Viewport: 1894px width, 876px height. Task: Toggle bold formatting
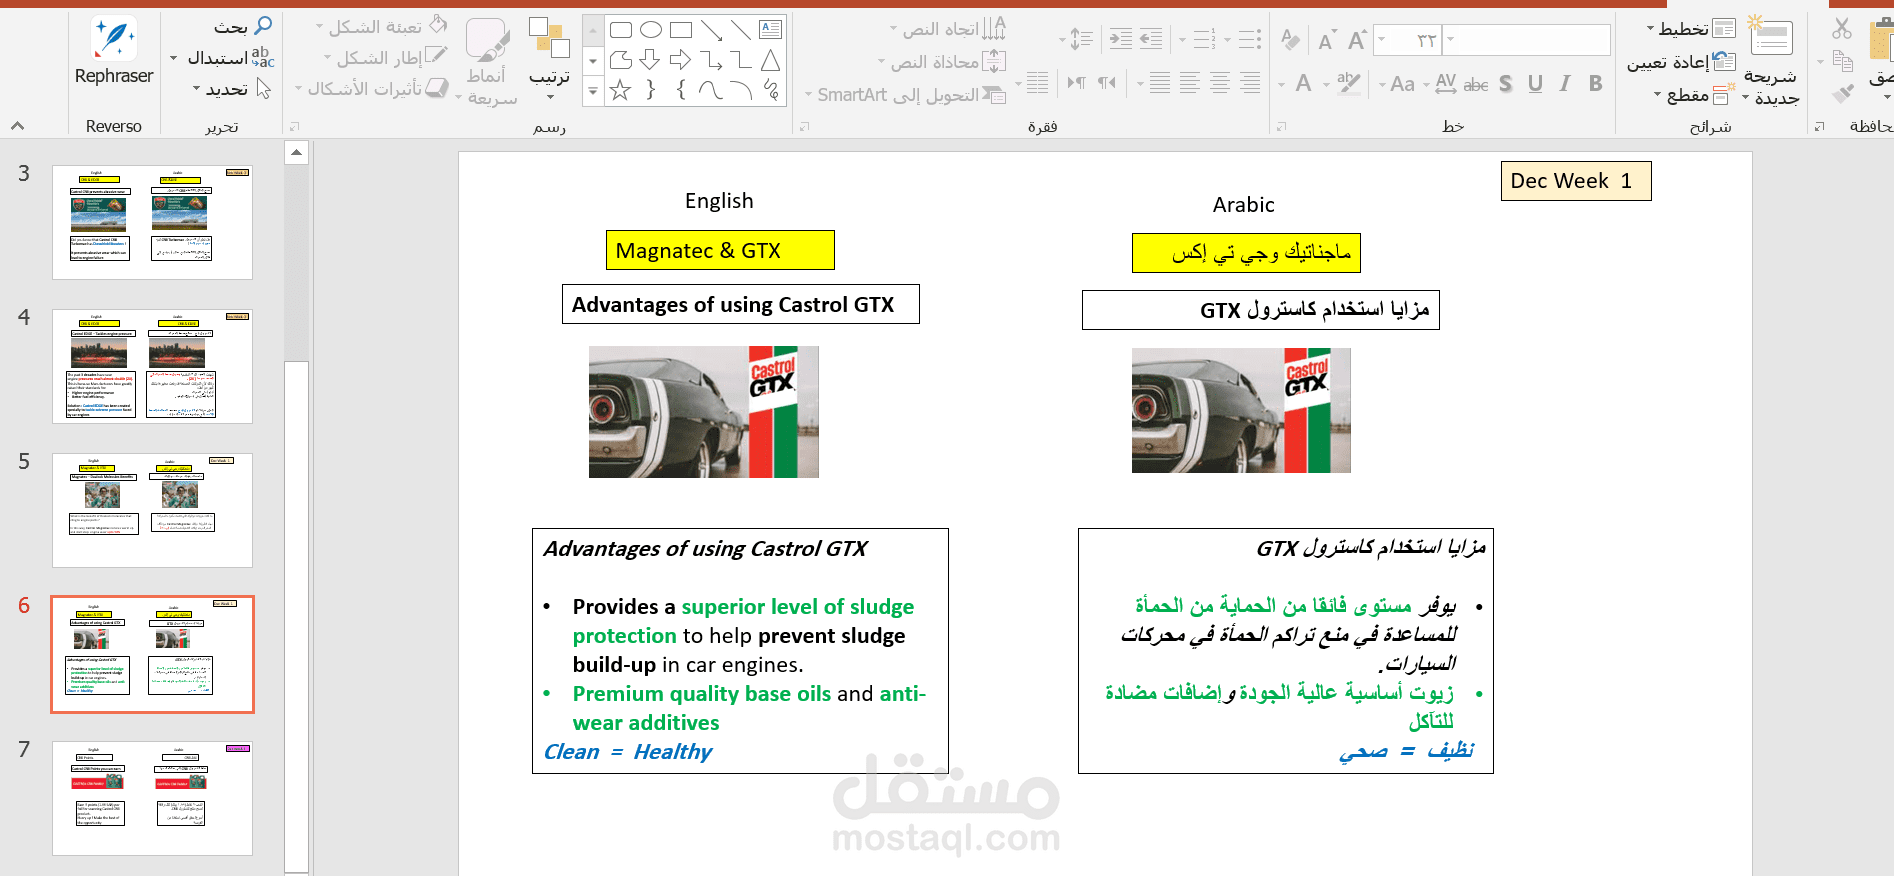point(1595,84)
